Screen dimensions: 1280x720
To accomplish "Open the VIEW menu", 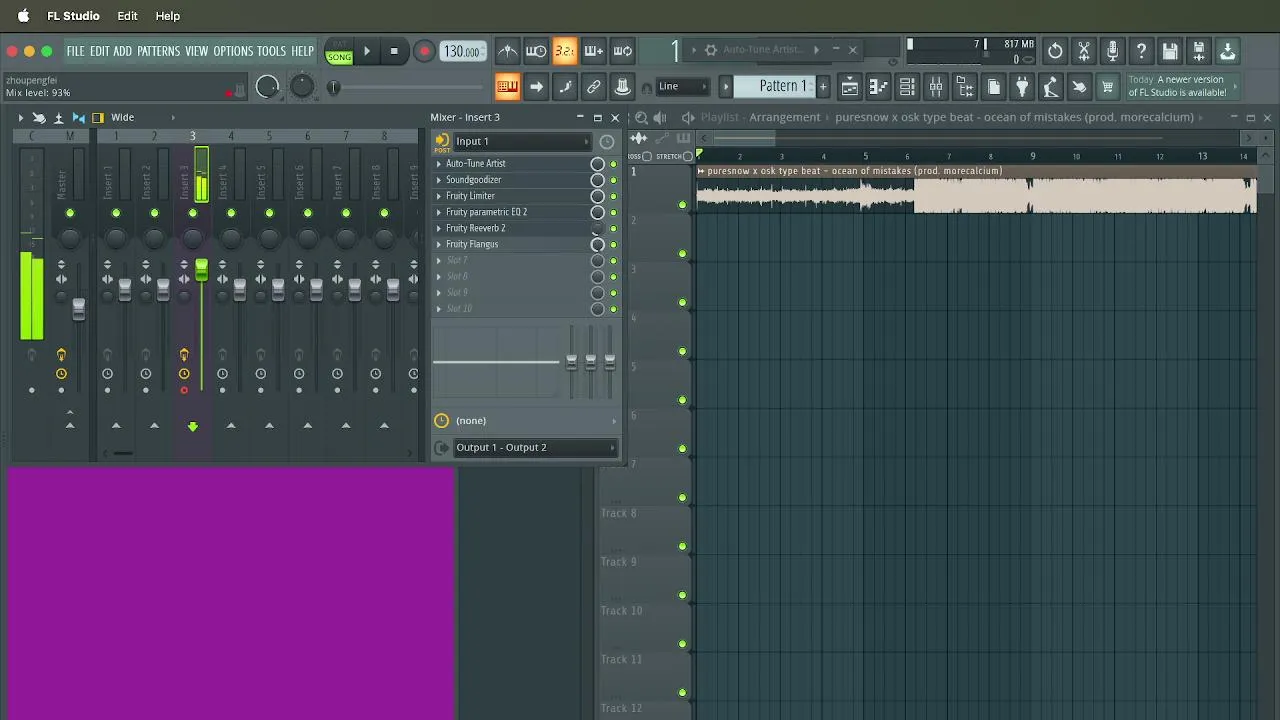I will [196, 51].
